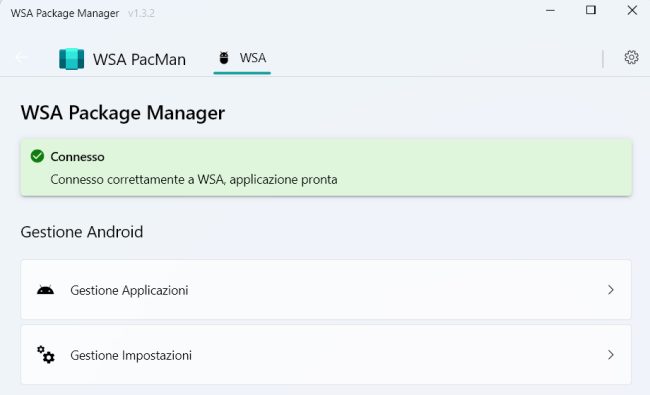650x395 pixels.
Task: Open the settings gear icon
Action: click(631, 57)
